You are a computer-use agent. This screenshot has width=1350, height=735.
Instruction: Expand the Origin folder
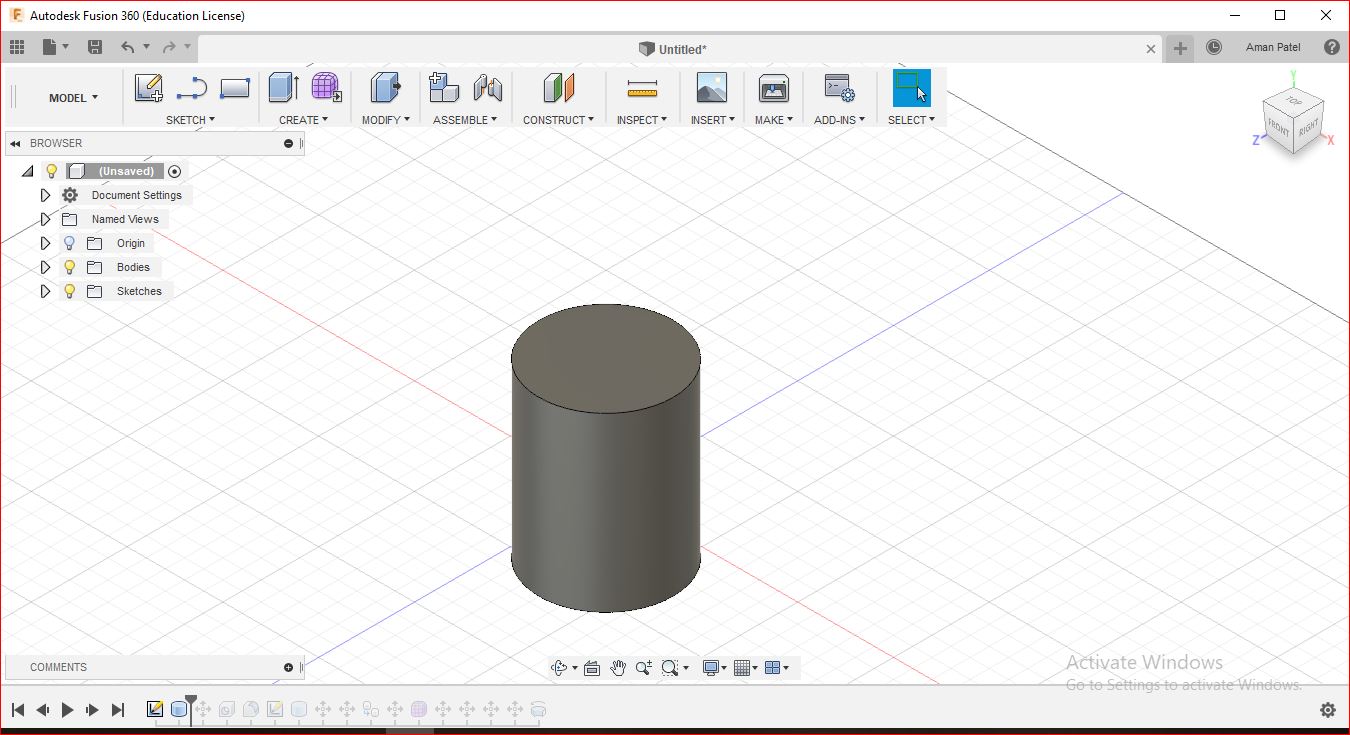pos(44,243)
